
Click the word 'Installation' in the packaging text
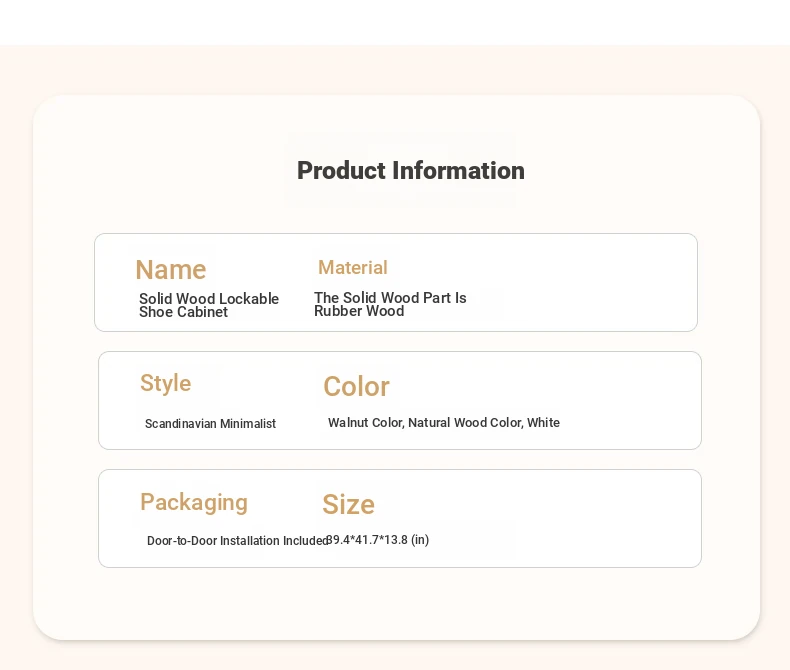tap(250, 541)
